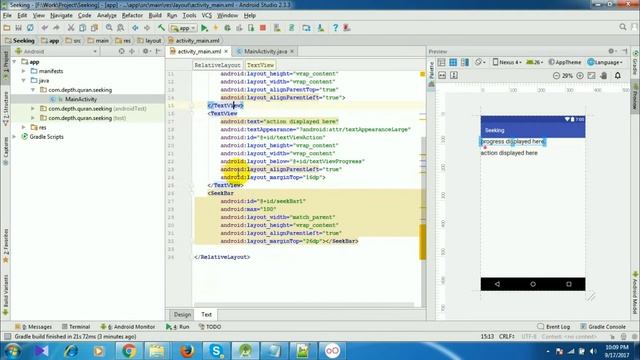Open the TODO tool window
Image resolution: width=640 pixels, height=360 pixels.
(x=210, y=327)
